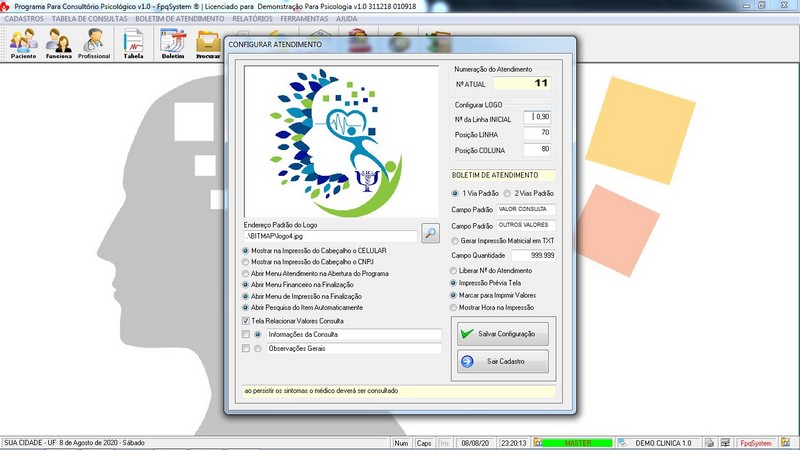Click the Num indicator in status bar
800x450 pixels.
(402, 443)
